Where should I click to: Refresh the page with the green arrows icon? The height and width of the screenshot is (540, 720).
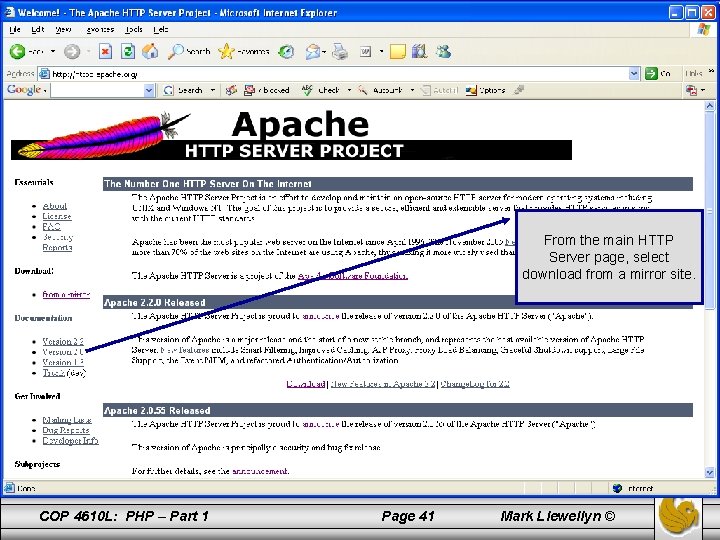[x=128, y=51]
